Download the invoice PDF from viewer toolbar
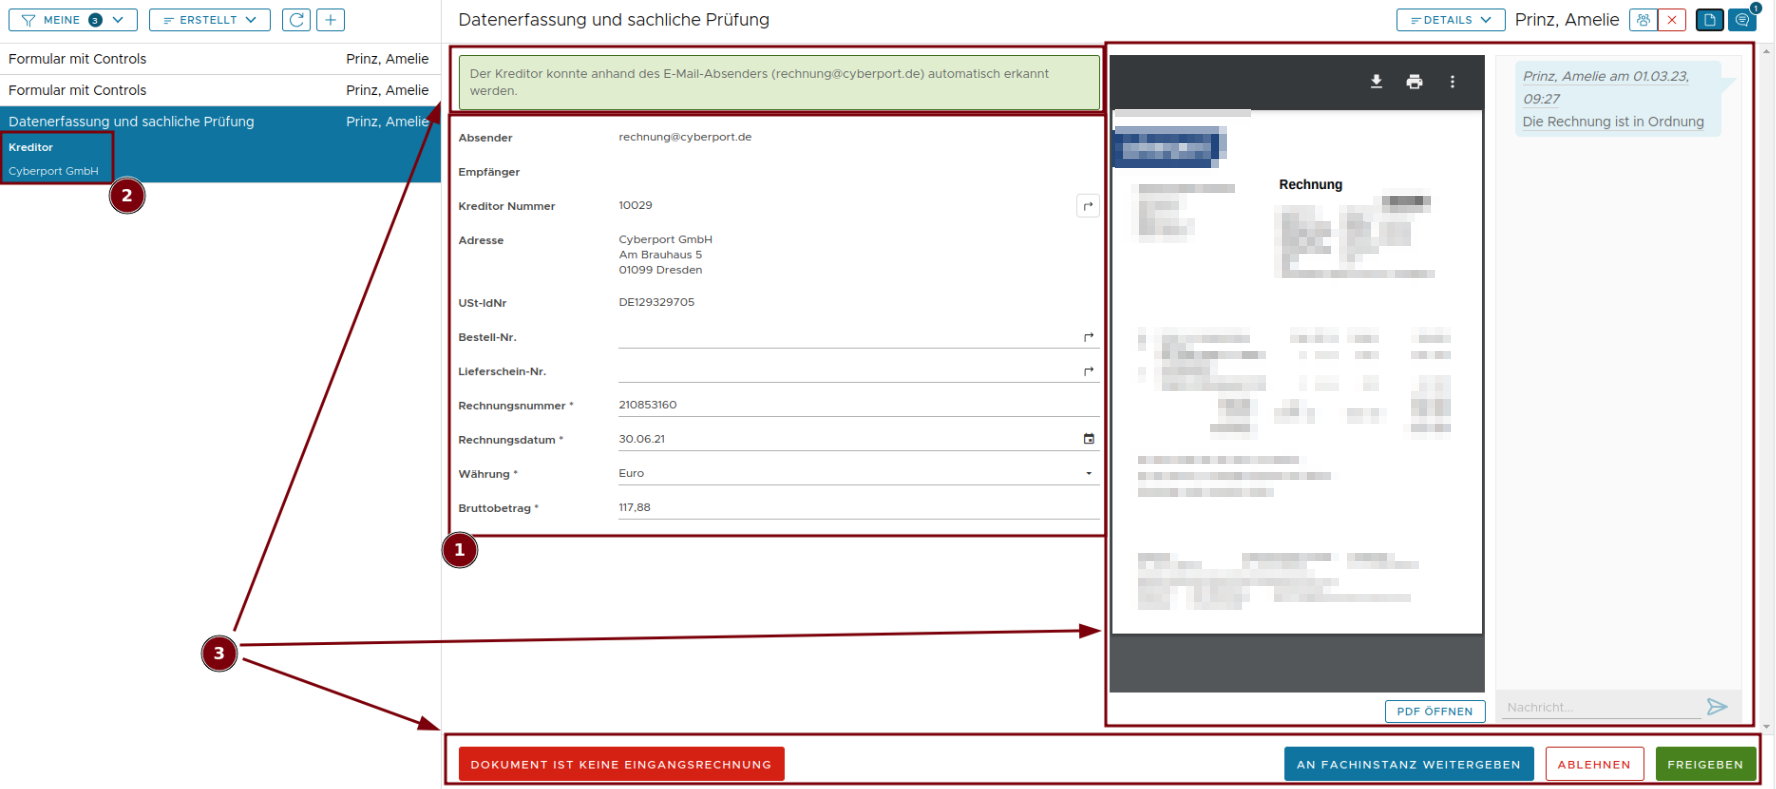Image resolution: width=1776 pixels, height=789 pixels. tap(1376, 82)
